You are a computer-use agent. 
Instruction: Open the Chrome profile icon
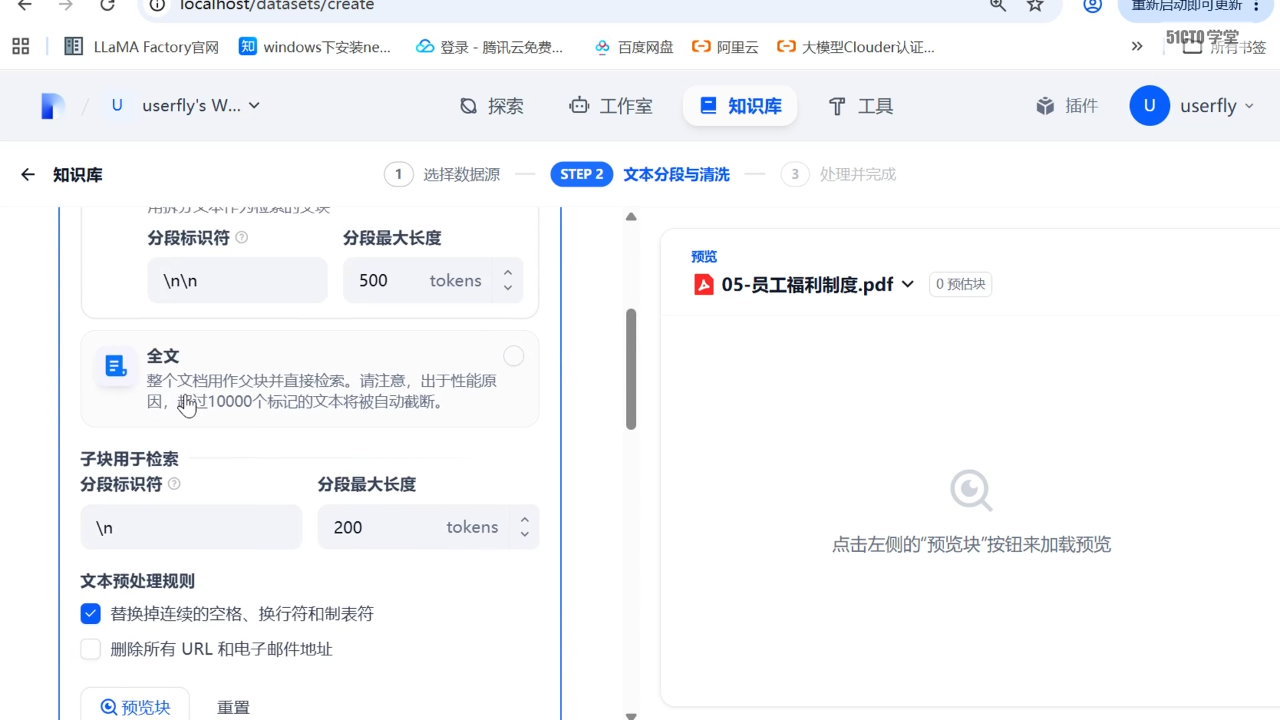(x=1093, y=6)
